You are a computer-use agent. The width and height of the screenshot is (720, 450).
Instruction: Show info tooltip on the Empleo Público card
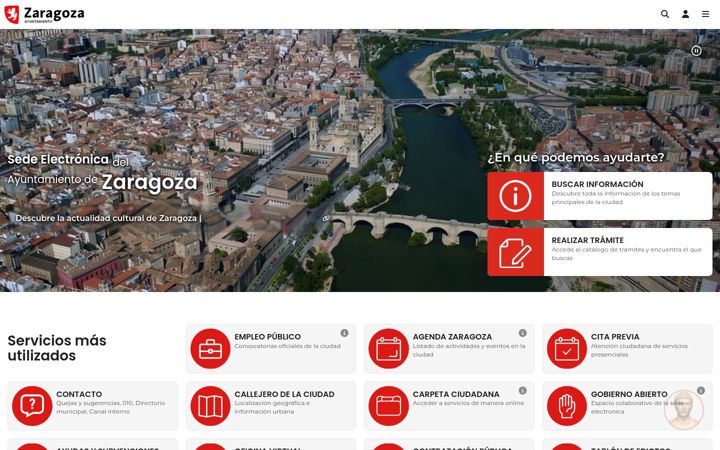point(344,333)
